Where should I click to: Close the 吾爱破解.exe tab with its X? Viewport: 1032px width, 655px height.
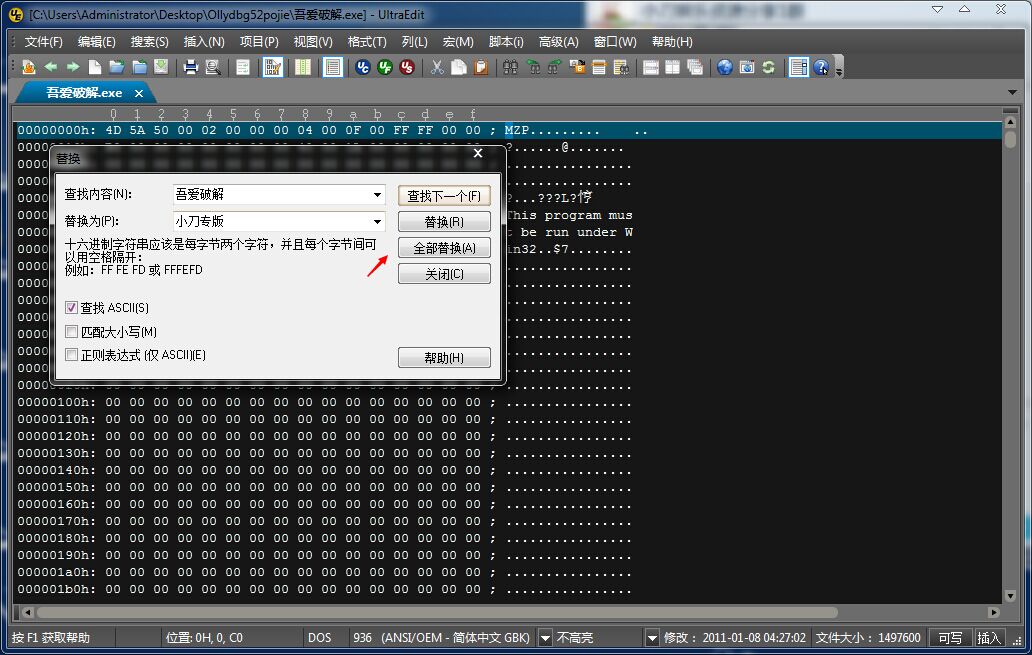point(139,93)
